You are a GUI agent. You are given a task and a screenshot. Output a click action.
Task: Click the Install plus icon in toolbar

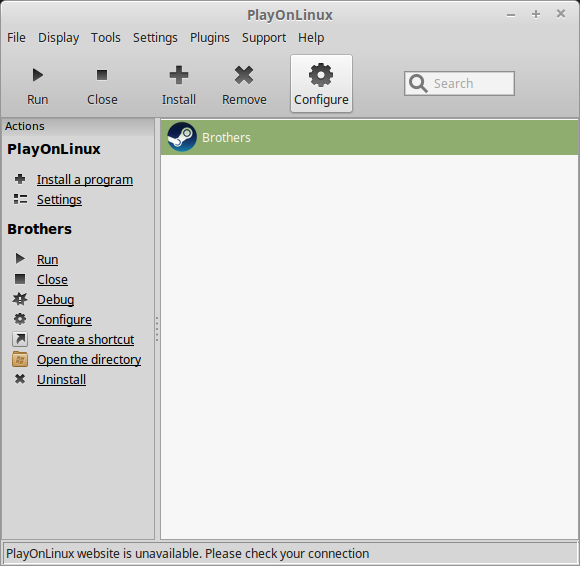point(179,75)
